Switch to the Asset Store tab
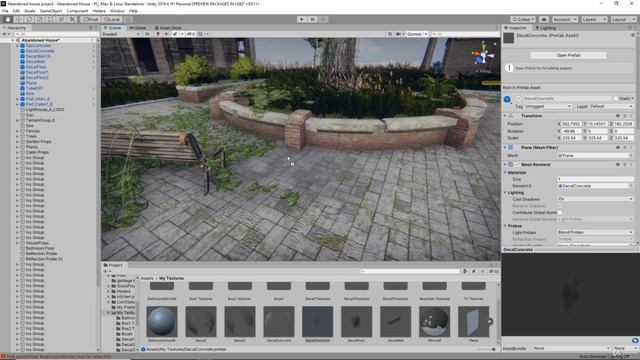The height and width of the screenshot is (360, 640). pyautogui.click(x=168, y=28)
